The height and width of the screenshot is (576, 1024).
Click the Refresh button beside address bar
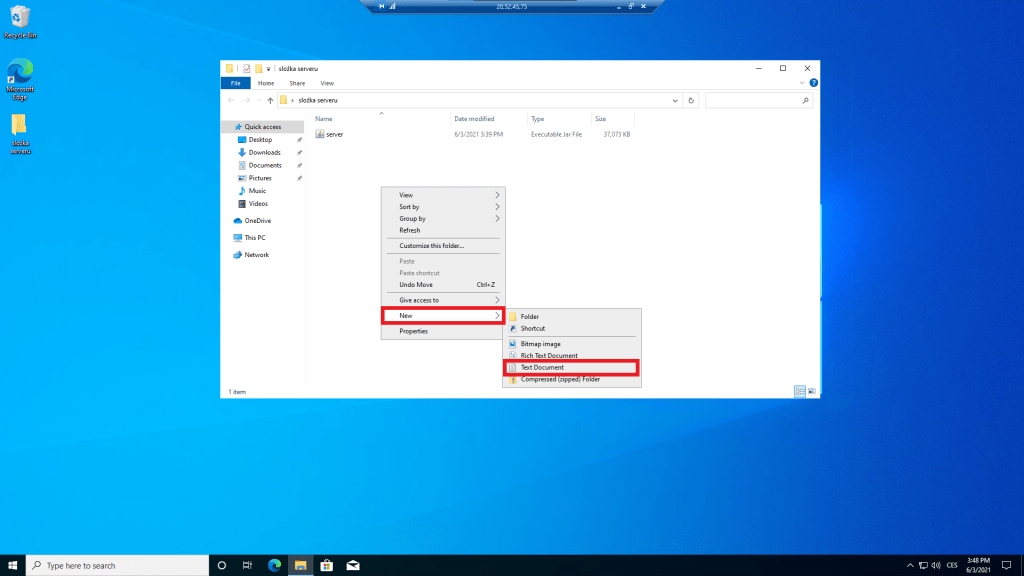click(x=691, y=100)
